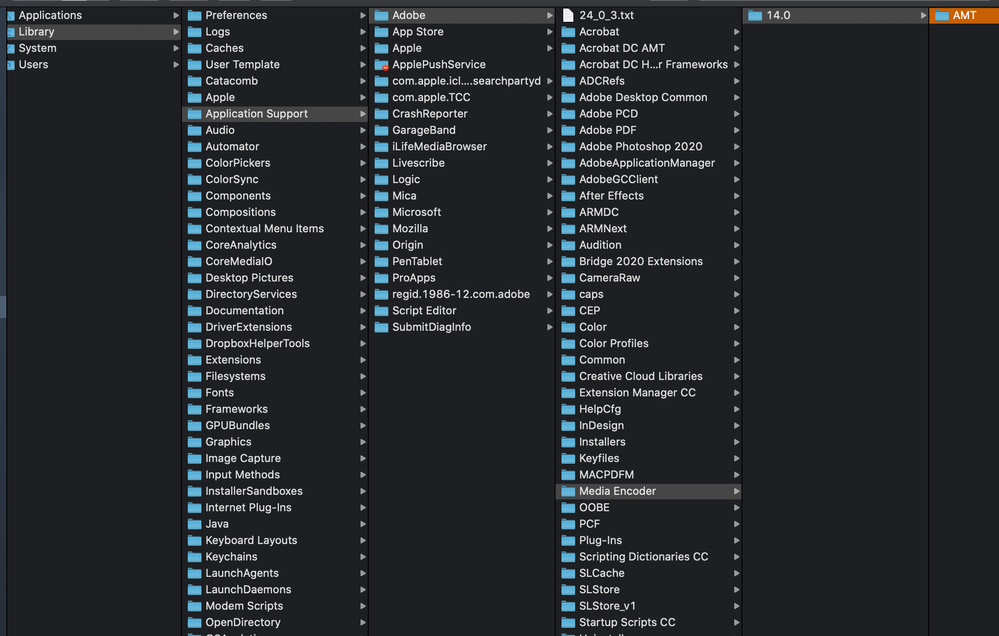Open the Internet Plug-Ins folder
The image size is (999, 636).
point(275,508)
